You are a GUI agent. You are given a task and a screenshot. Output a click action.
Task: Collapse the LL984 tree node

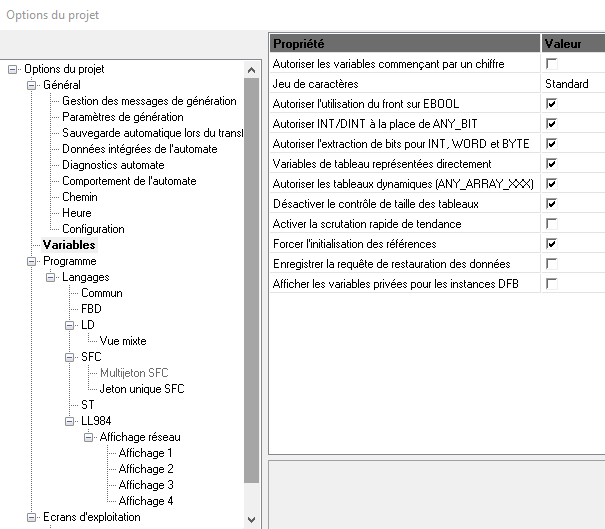tap(70, 421)
